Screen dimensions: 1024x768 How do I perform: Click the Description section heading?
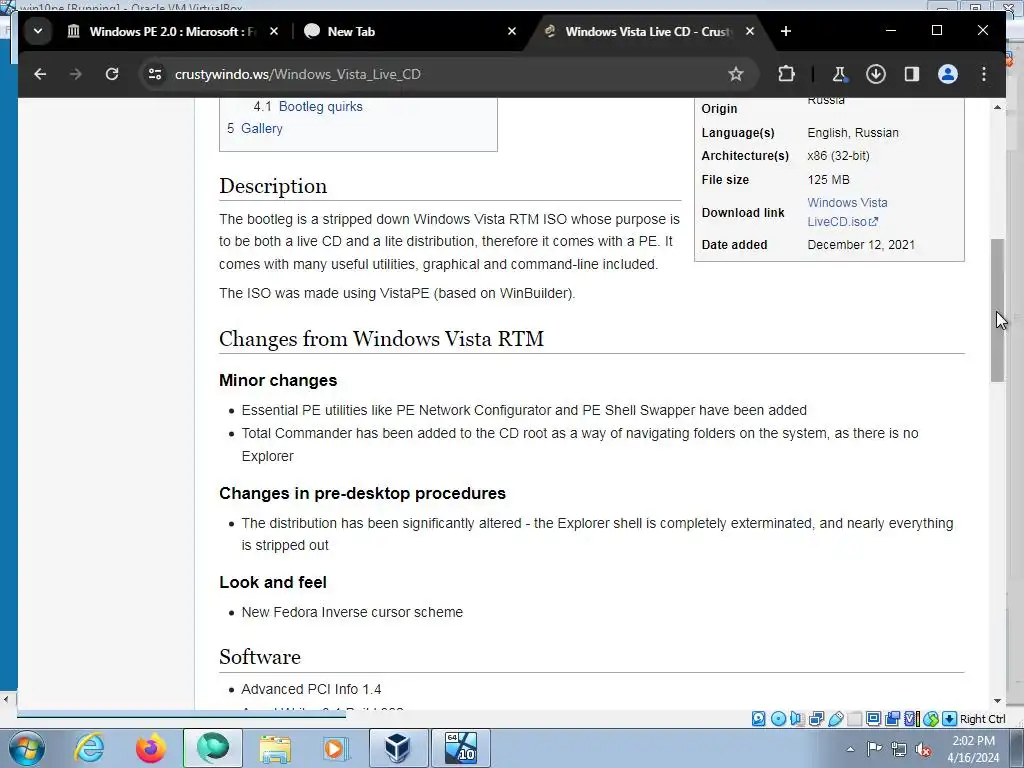click(x=273, y=186)
